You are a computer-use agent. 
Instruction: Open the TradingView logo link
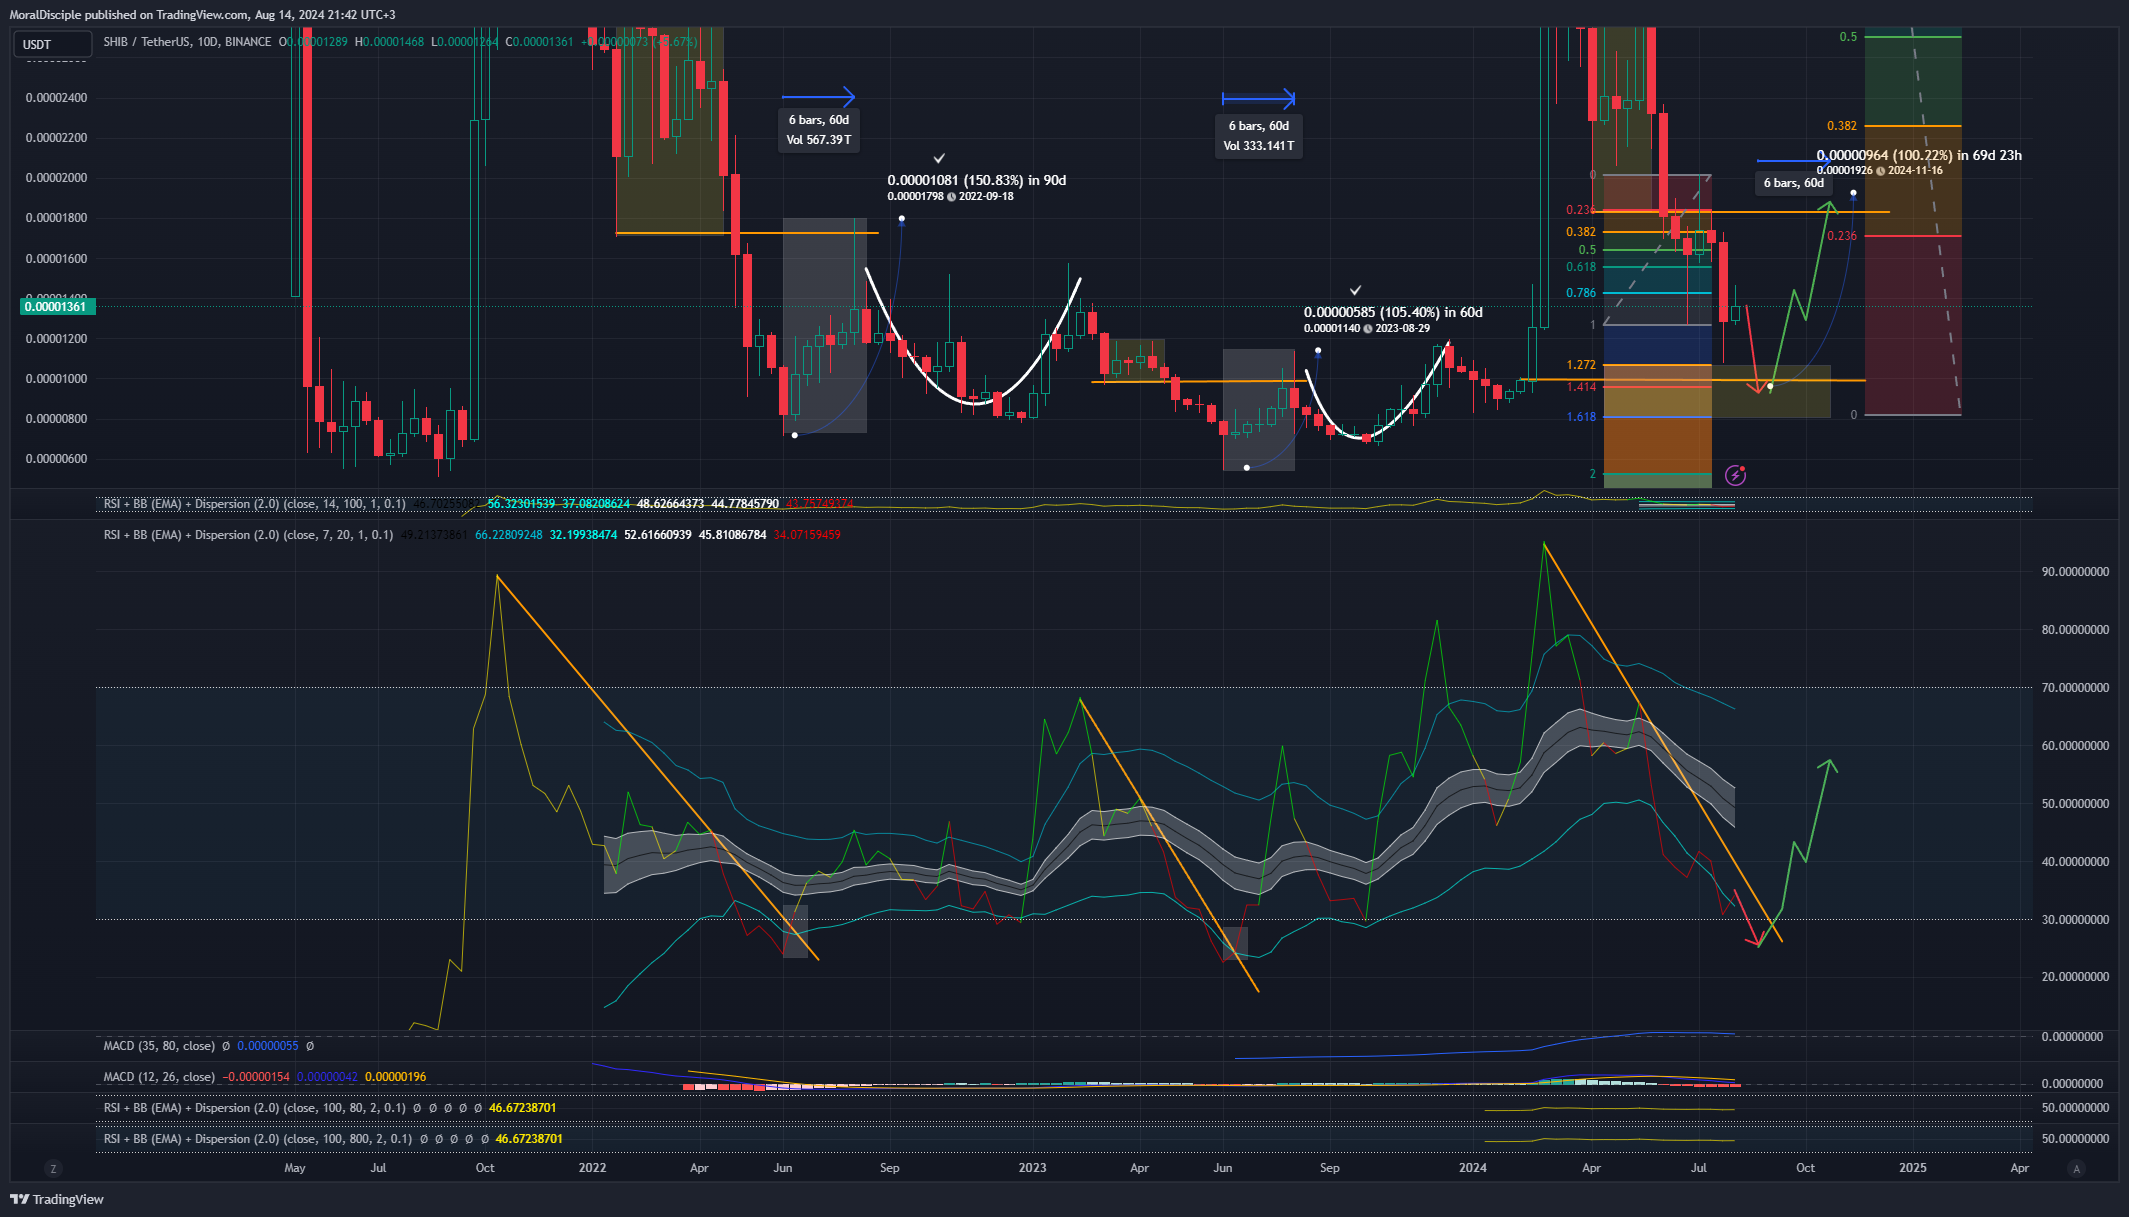57,1199
